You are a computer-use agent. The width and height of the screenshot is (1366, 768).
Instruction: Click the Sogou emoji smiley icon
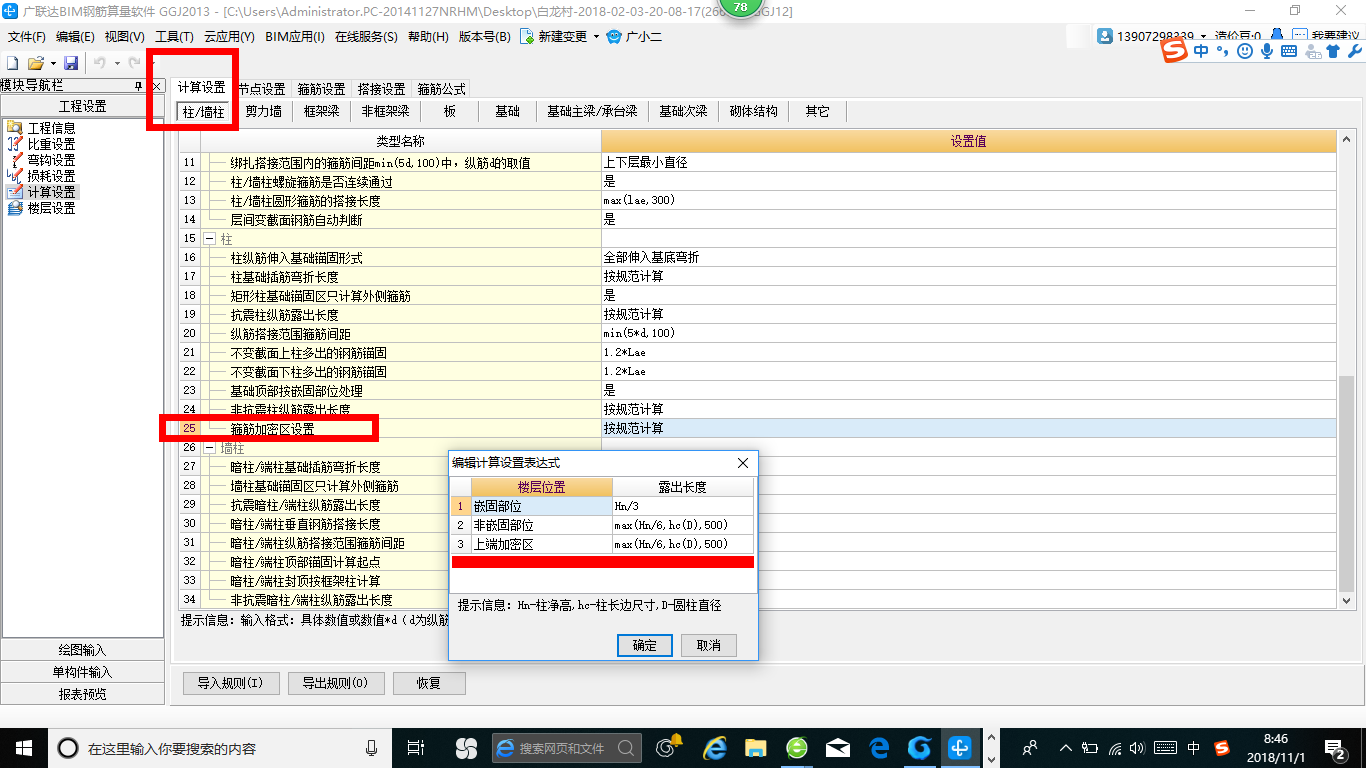click(x=1245, y=51)
